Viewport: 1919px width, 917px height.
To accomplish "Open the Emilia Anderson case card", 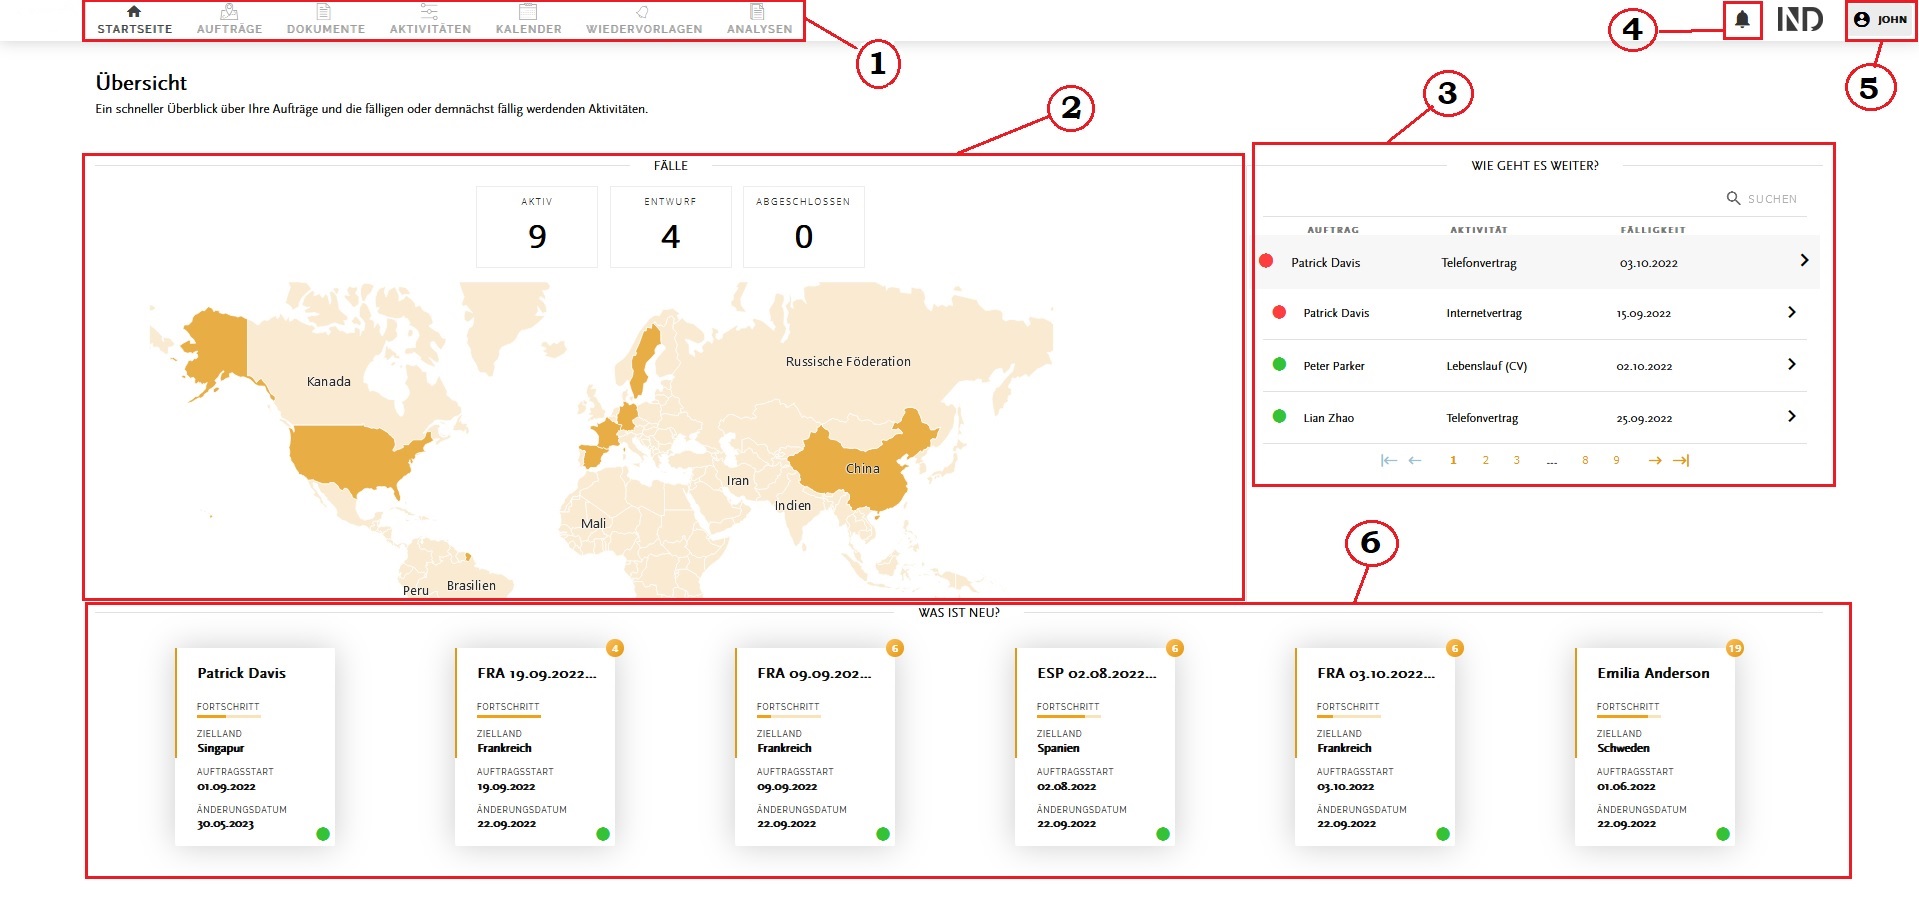I will click(x=1654, y=745).
